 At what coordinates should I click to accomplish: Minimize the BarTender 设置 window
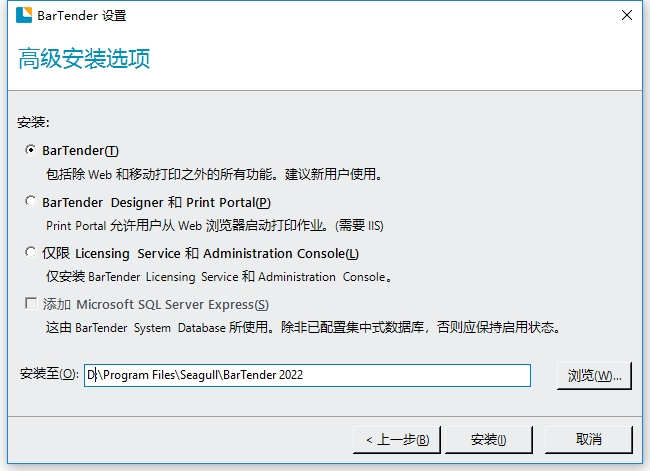580,15
